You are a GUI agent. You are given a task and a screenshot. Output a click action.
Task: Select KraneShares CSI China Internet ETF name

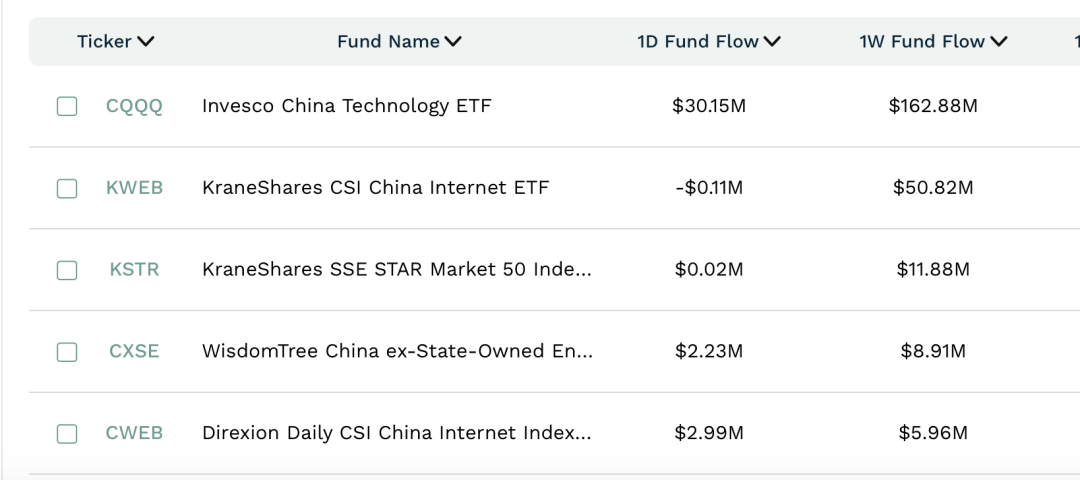pos(375,188)
